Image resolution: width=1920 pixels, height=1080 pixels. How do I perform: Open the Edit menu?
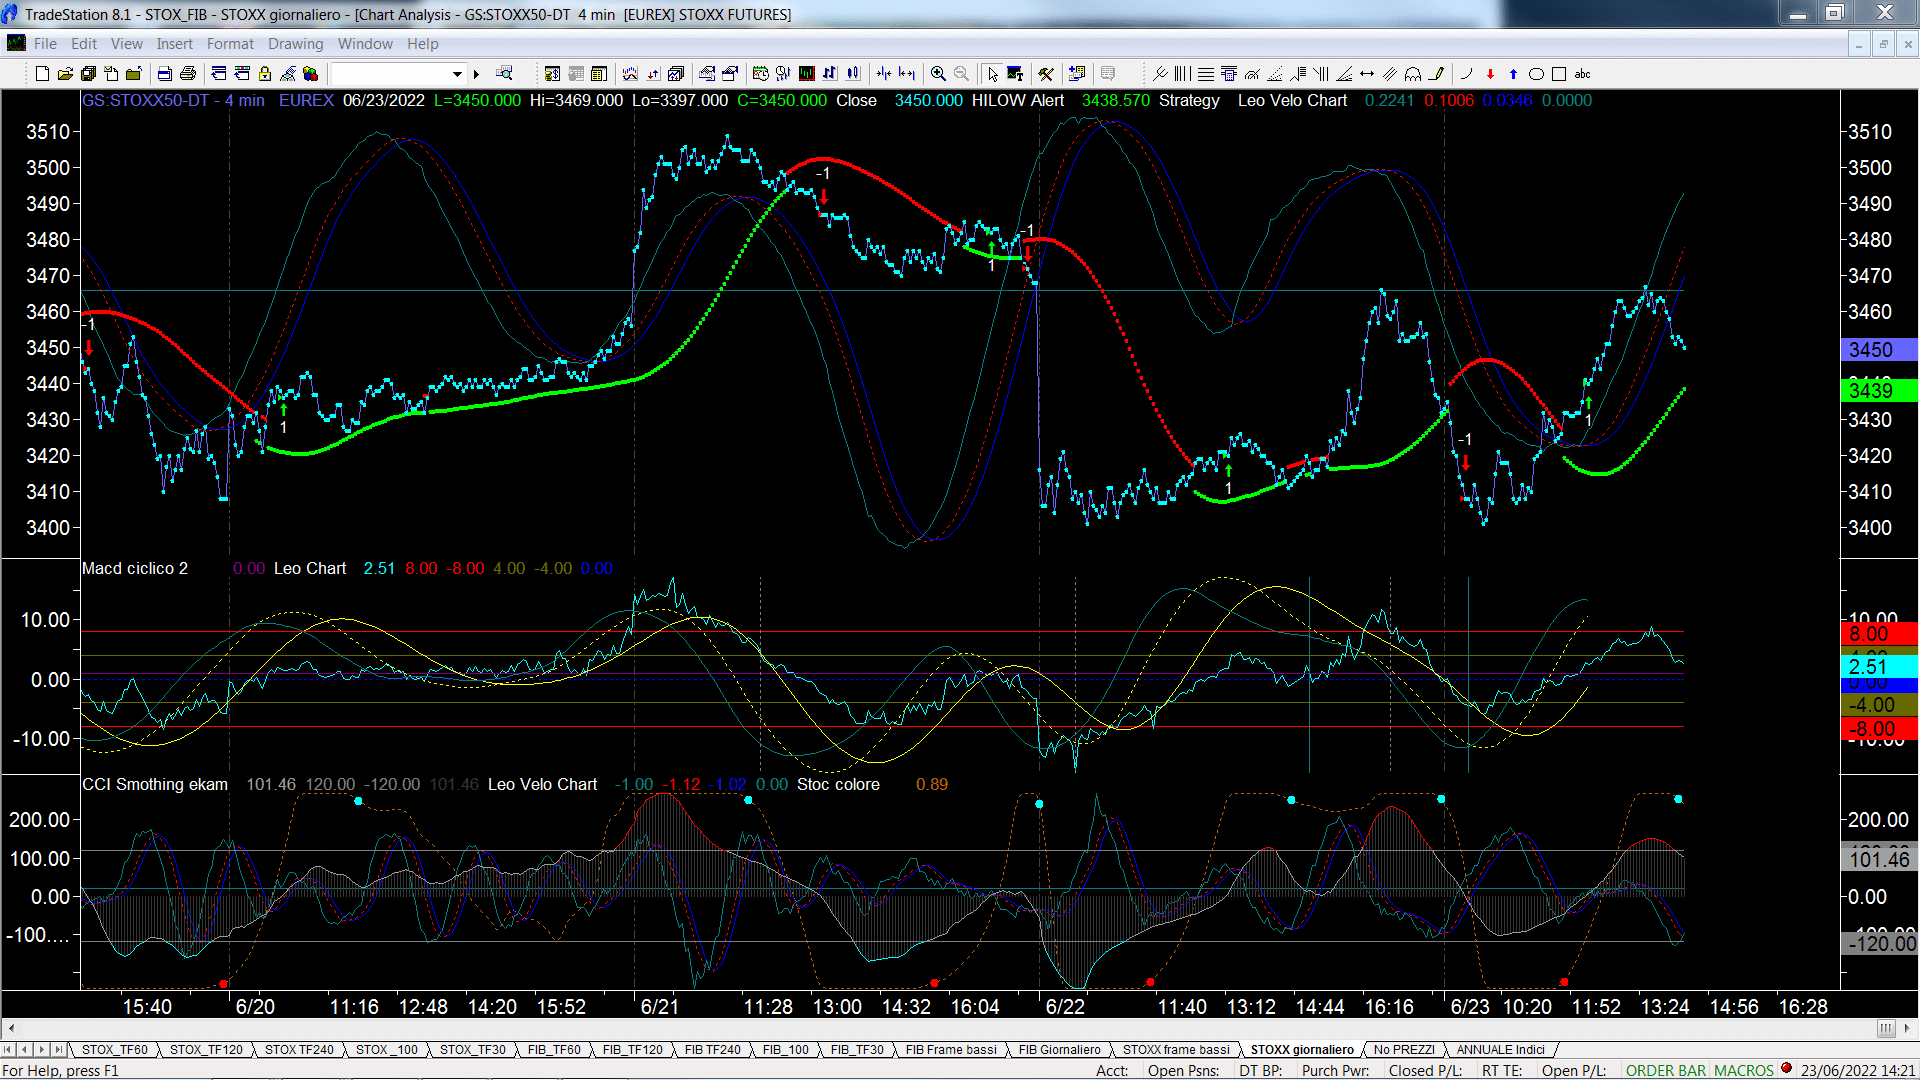tap(84, 44)
